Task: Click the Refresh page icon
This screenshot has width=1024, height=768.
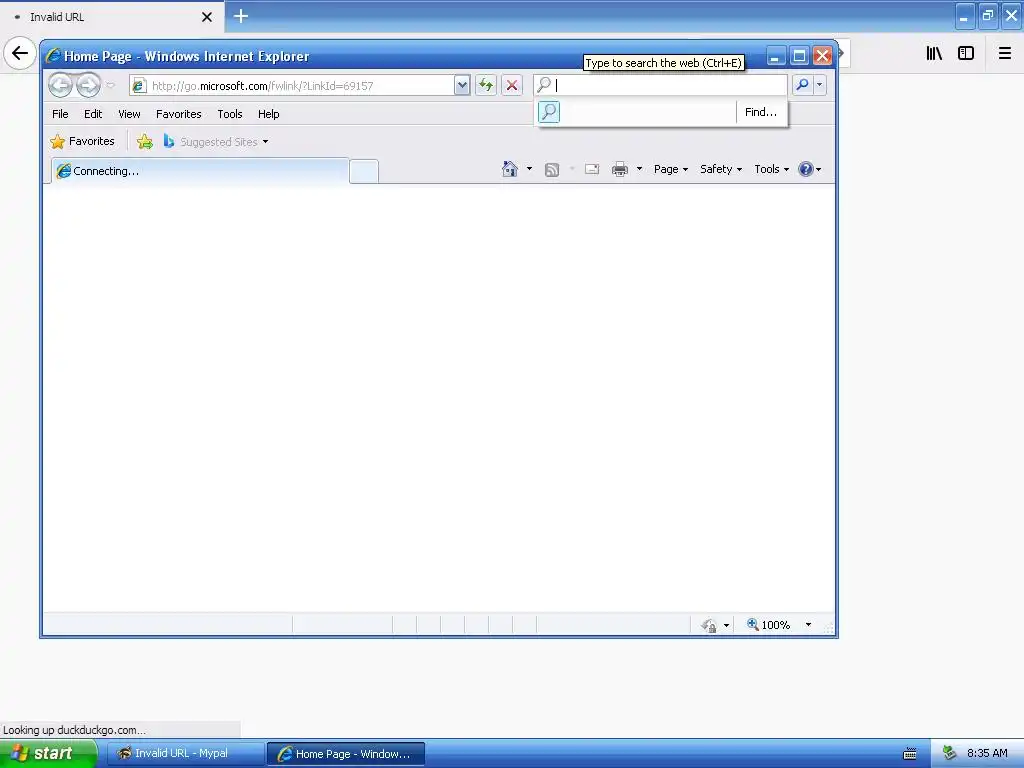Action: pyautogui.click(x=485, y=85)
